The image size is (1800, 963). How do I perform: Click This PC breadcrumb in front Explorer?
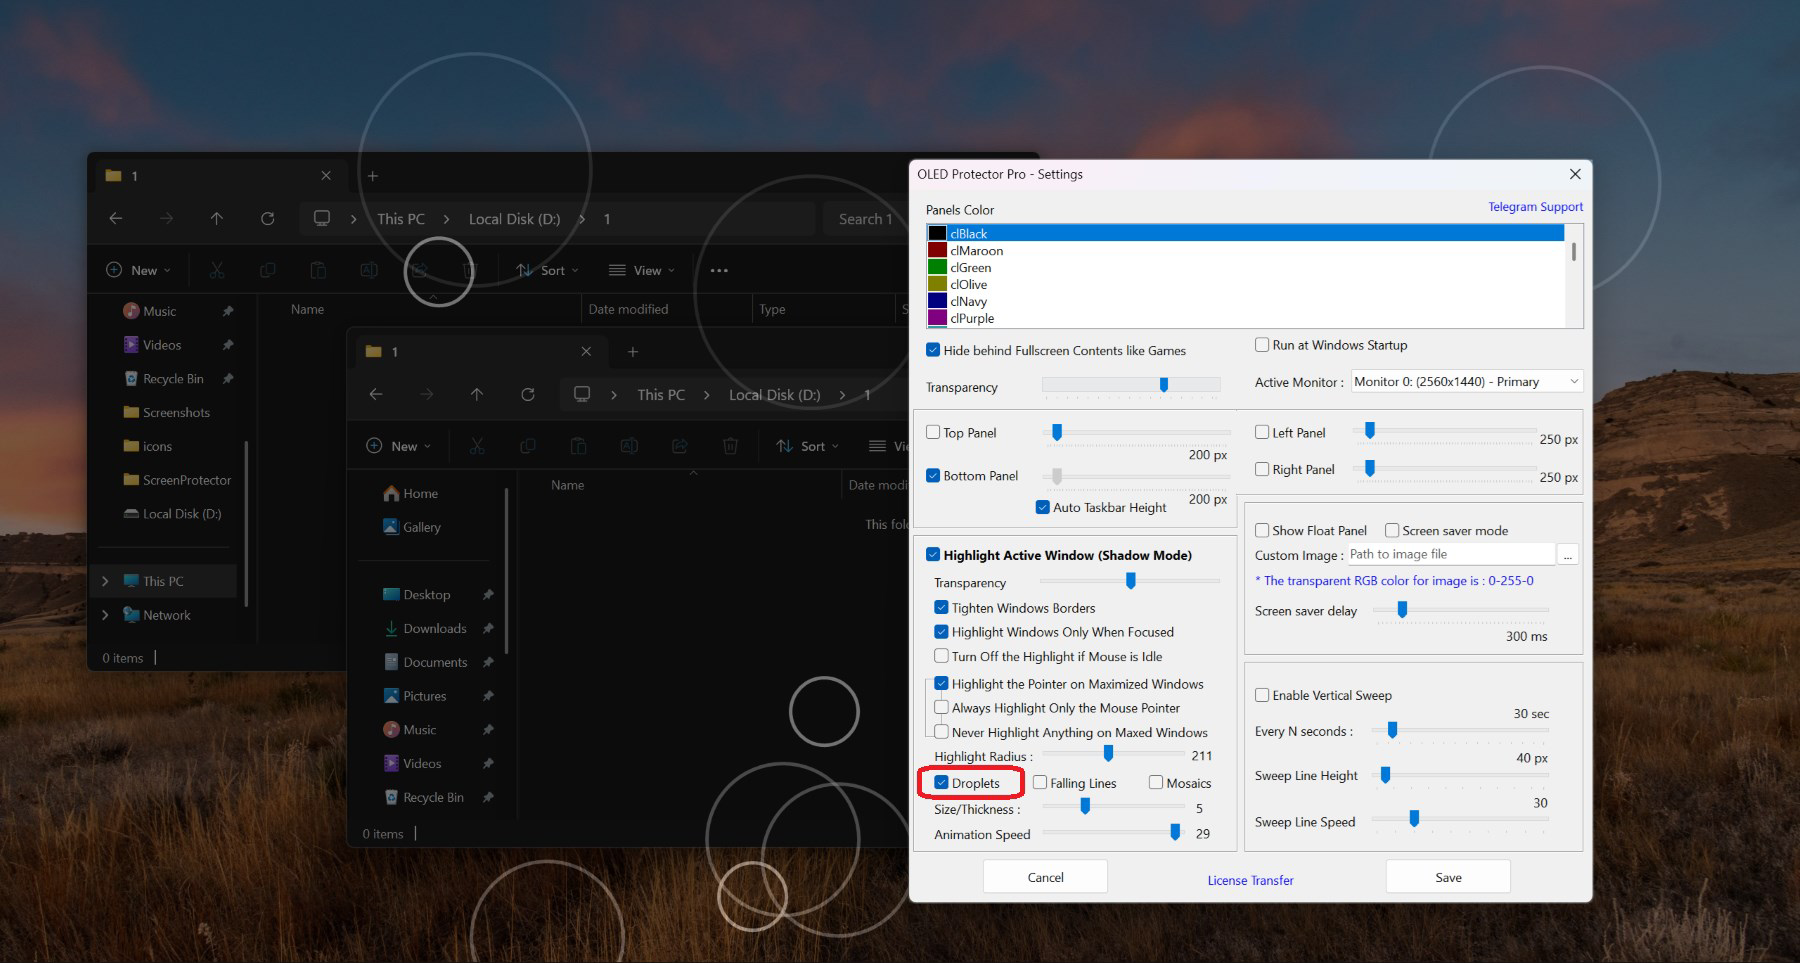[661, 395]
